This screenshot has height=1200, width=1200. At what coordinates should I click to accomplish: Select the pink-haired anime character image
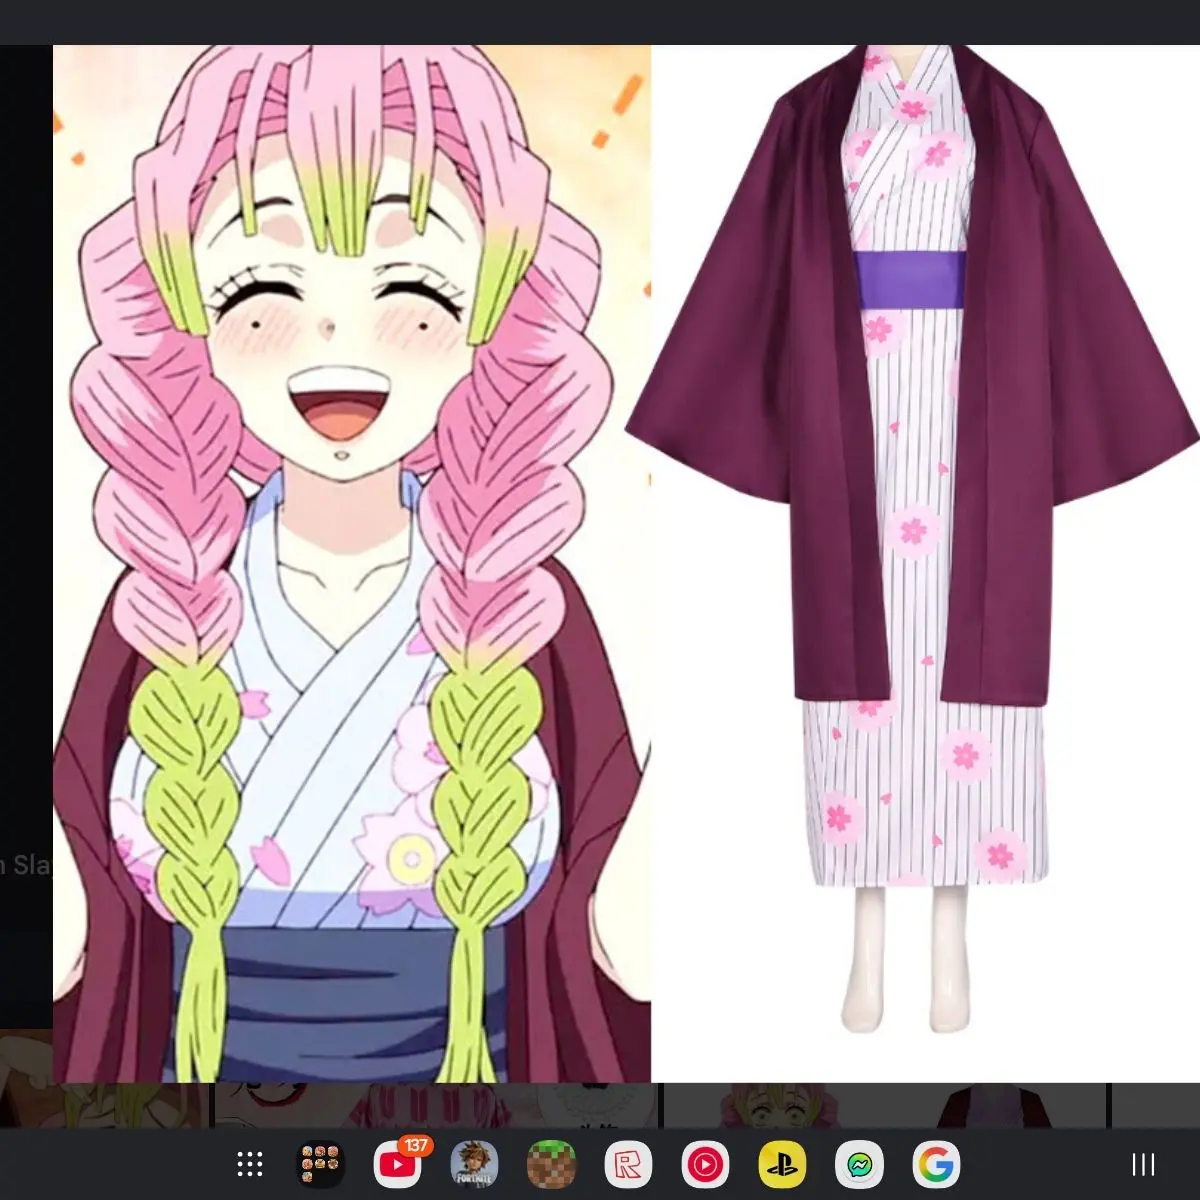pyautogui.click(x=352, y=563)
